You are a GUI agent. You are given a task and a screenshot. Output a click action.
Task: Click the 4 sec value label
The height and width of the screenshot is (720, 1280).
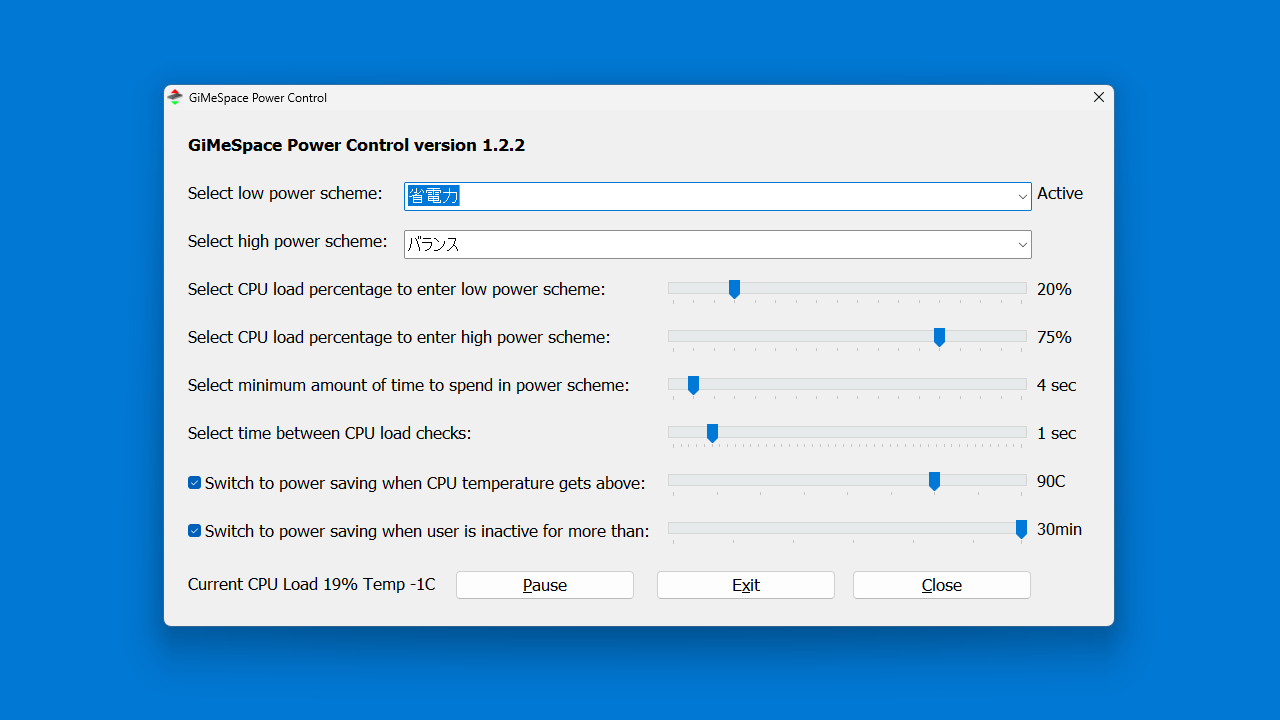pos(1057,386)
